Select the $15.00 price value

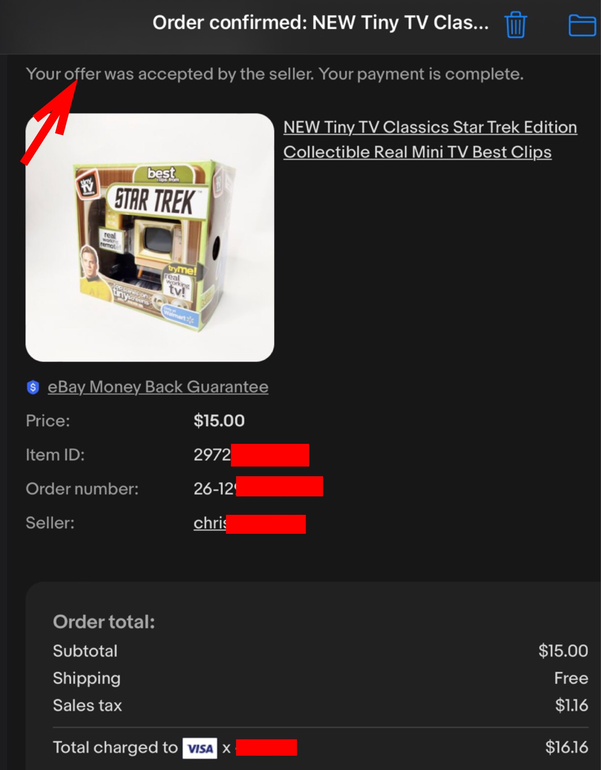[219, 421]
